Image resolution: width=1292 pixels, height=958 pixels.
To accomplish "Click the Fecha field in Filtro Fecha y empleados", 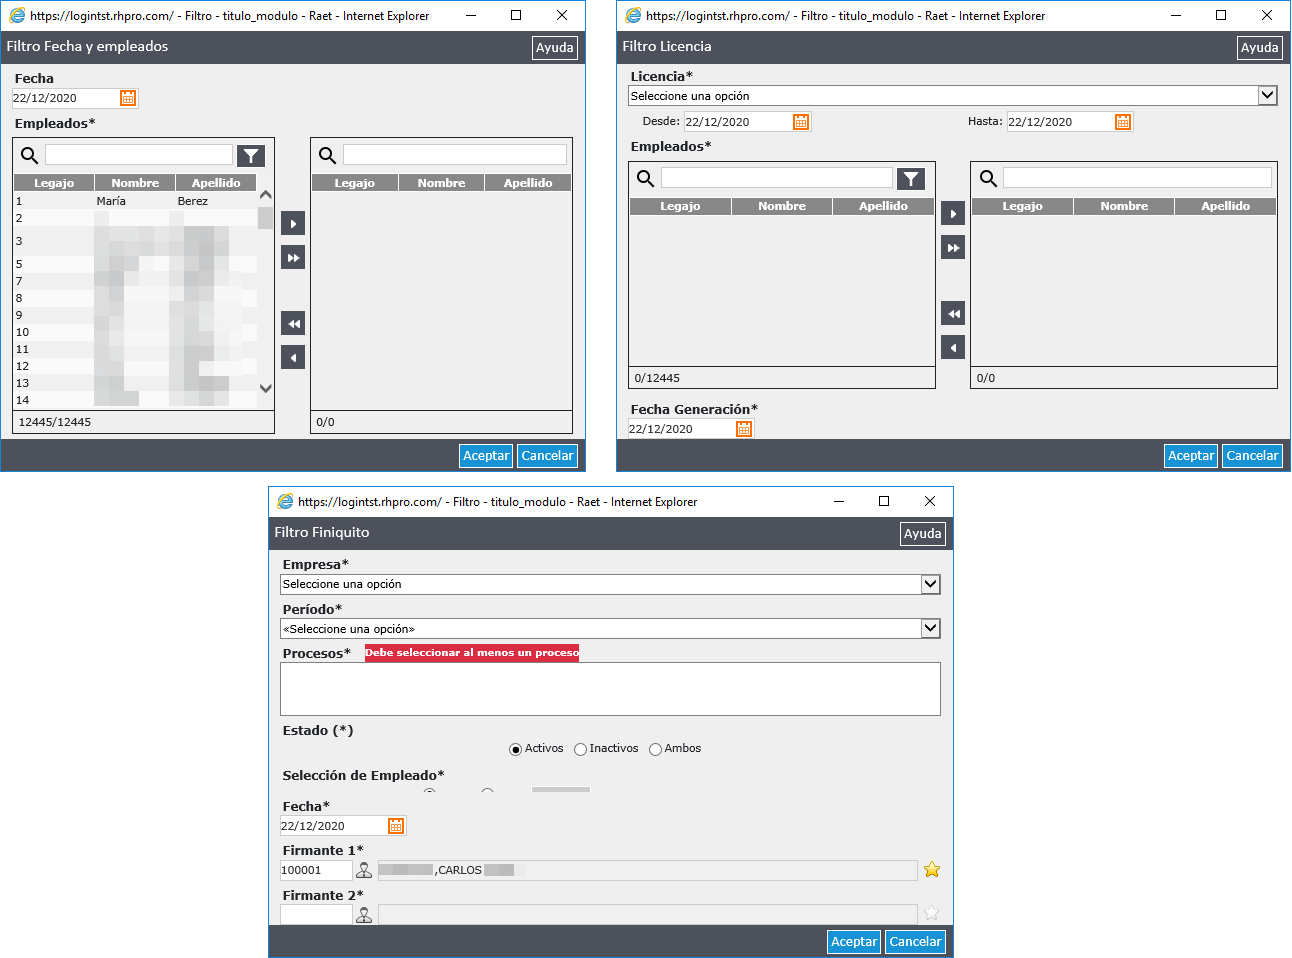I will pyautogui.click(x=65, y=98).
